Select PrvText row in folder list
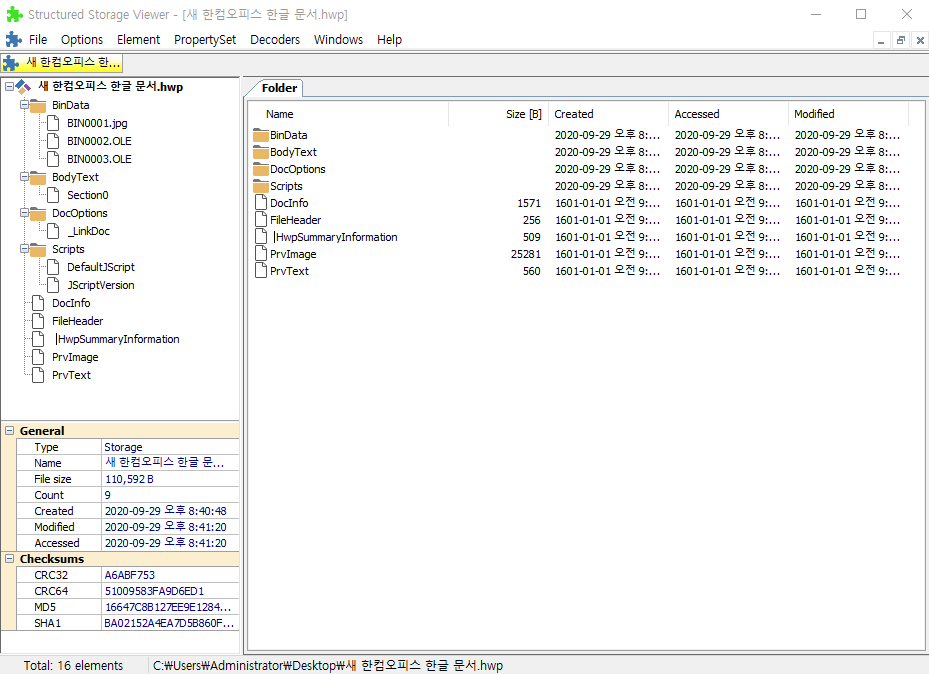Screen dimensions: 929x674 pos(578,271)
